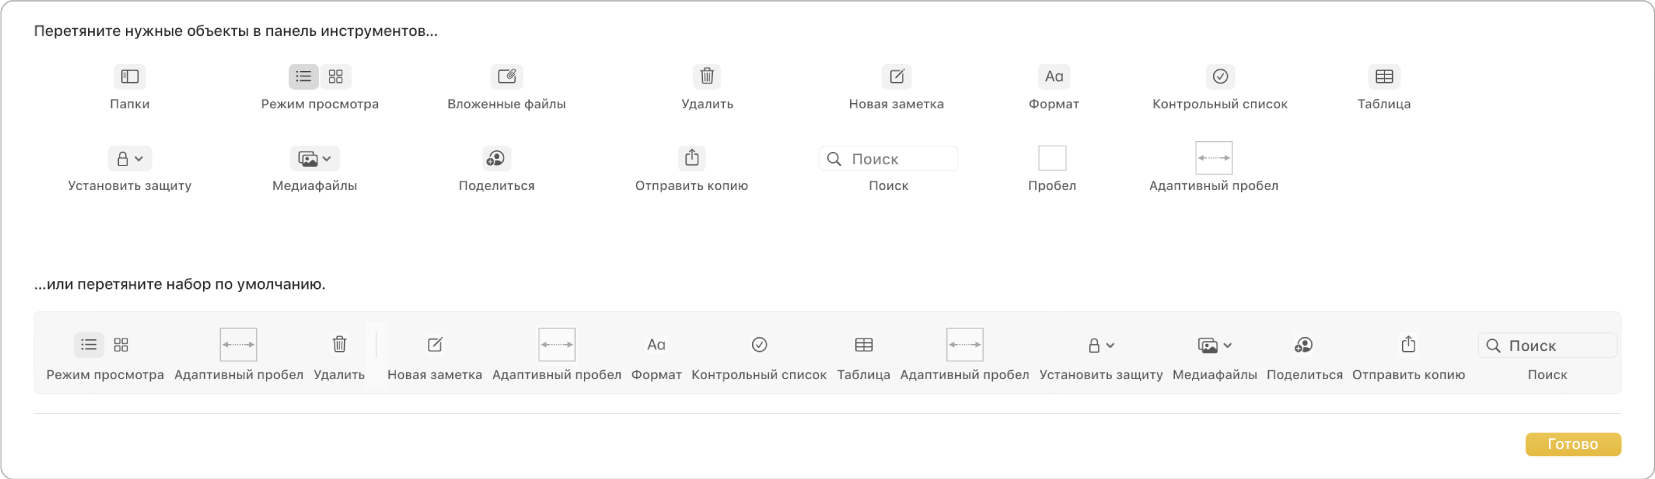The height and width of the screenshot is (479, 1655).
Task: Click the Пробел blank space item
Action: 1052,158
